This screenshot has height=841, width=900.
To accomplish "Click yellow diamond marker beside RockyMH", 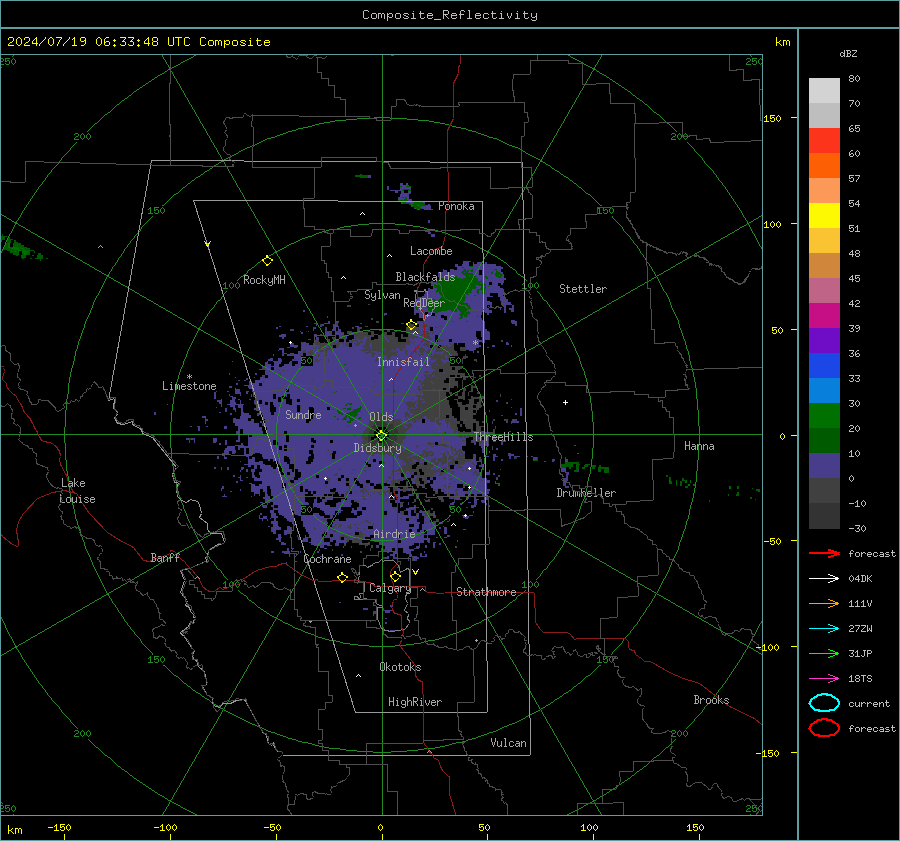I will click(x=267, y=261).
